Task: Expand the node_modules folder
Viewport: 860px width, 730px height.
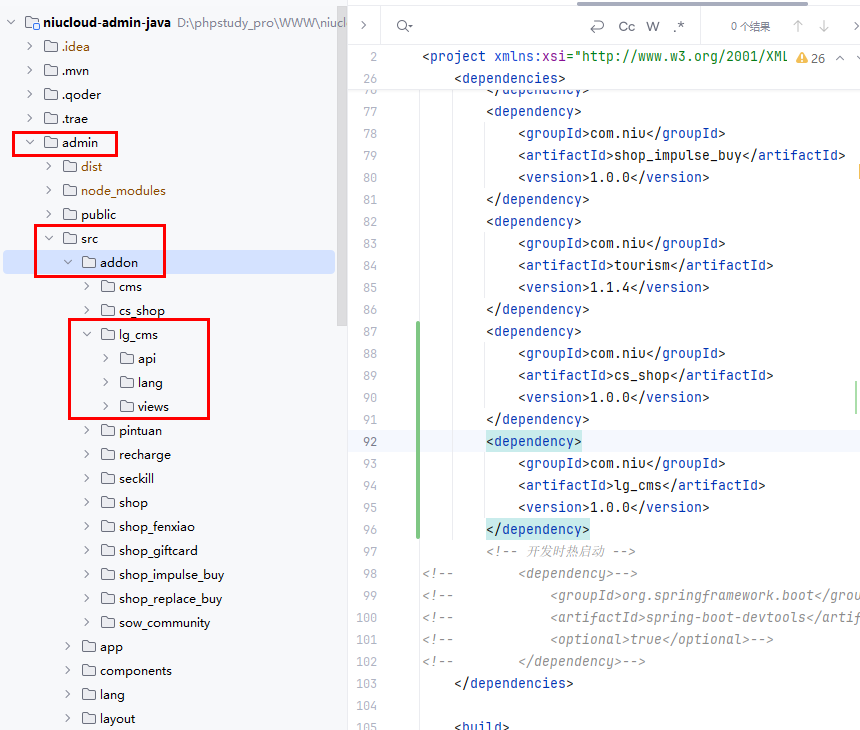Action: click(49, 191)
